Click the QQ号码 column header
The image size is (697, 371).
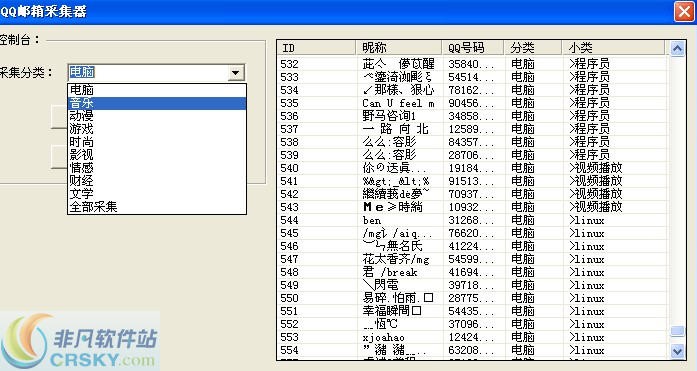[473, 48]
